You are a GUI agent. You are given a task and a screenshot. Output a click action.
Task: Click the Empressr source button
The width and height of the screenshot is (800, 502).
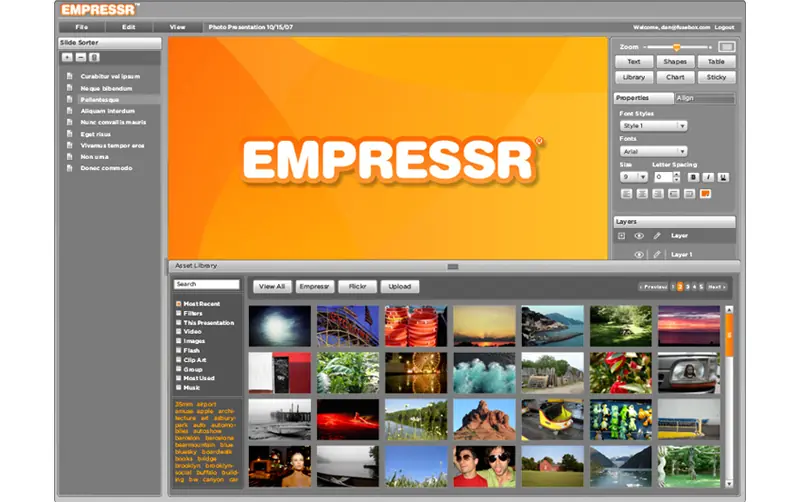point(314,287)
